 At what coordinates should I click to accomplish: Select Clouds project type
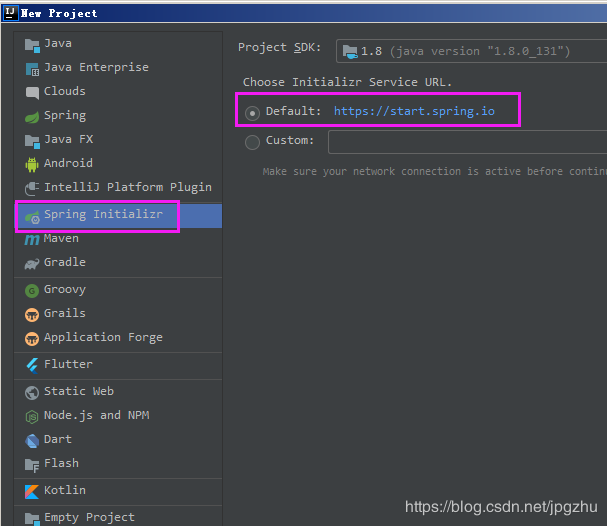pos(118,91)
